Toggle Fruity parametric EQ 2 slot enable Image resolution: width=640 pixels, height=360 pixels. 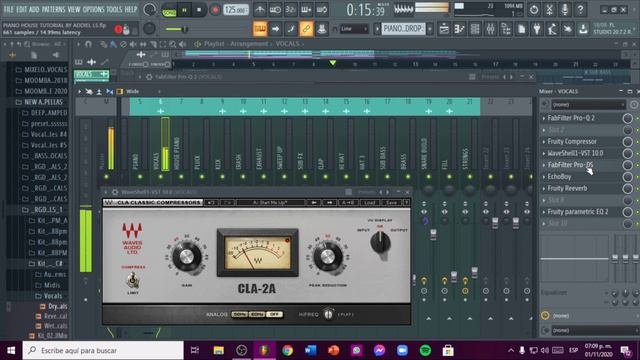coord(627,212)
